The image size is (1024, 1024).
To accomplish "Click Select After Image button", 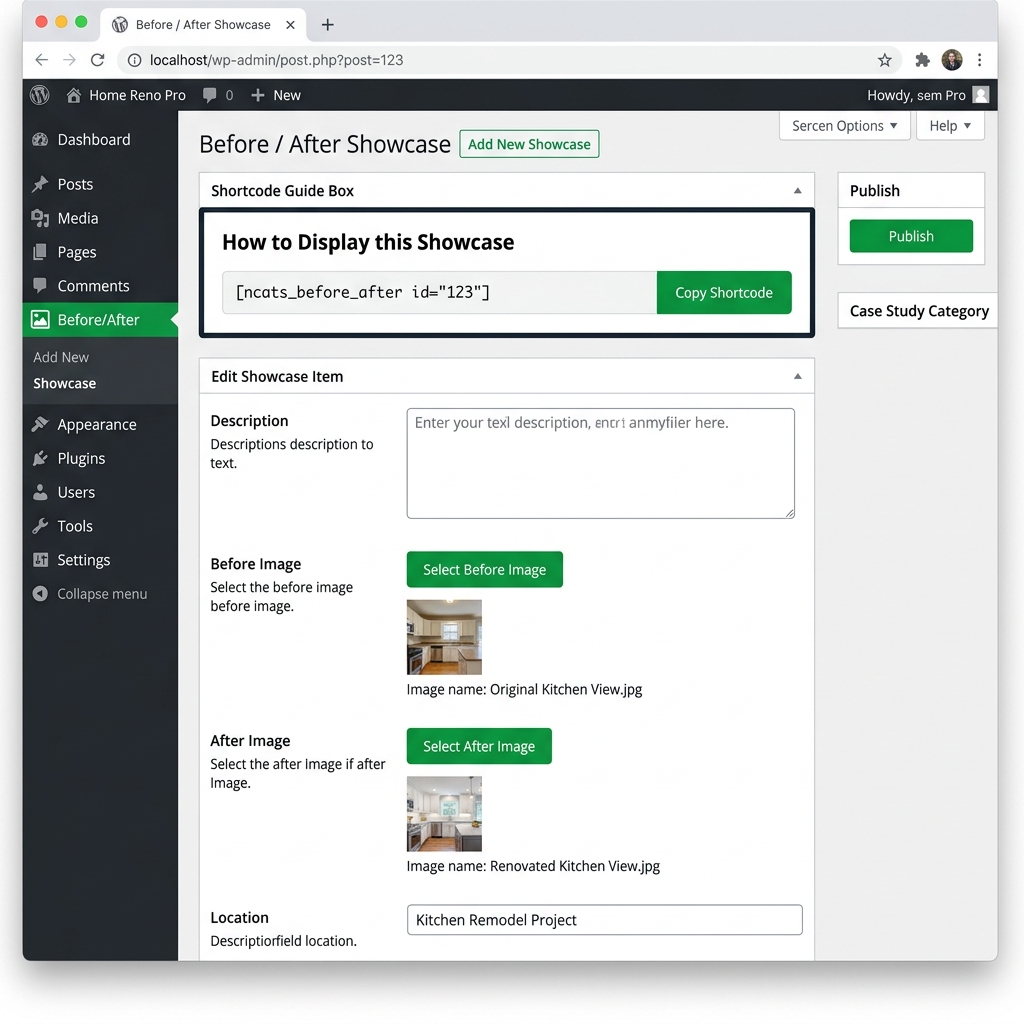I will pyautogui.click(x=479, y=746).
